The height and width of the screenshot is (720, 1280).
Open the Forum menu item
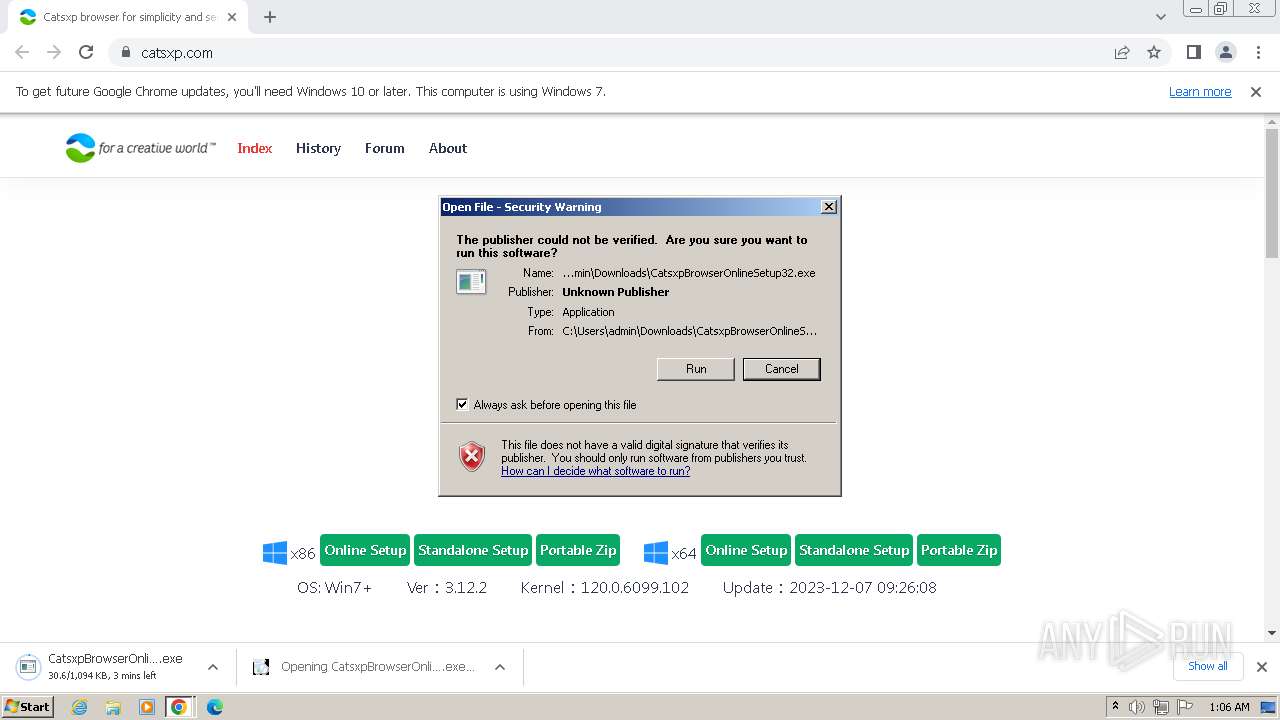click(x=385, y=148)
